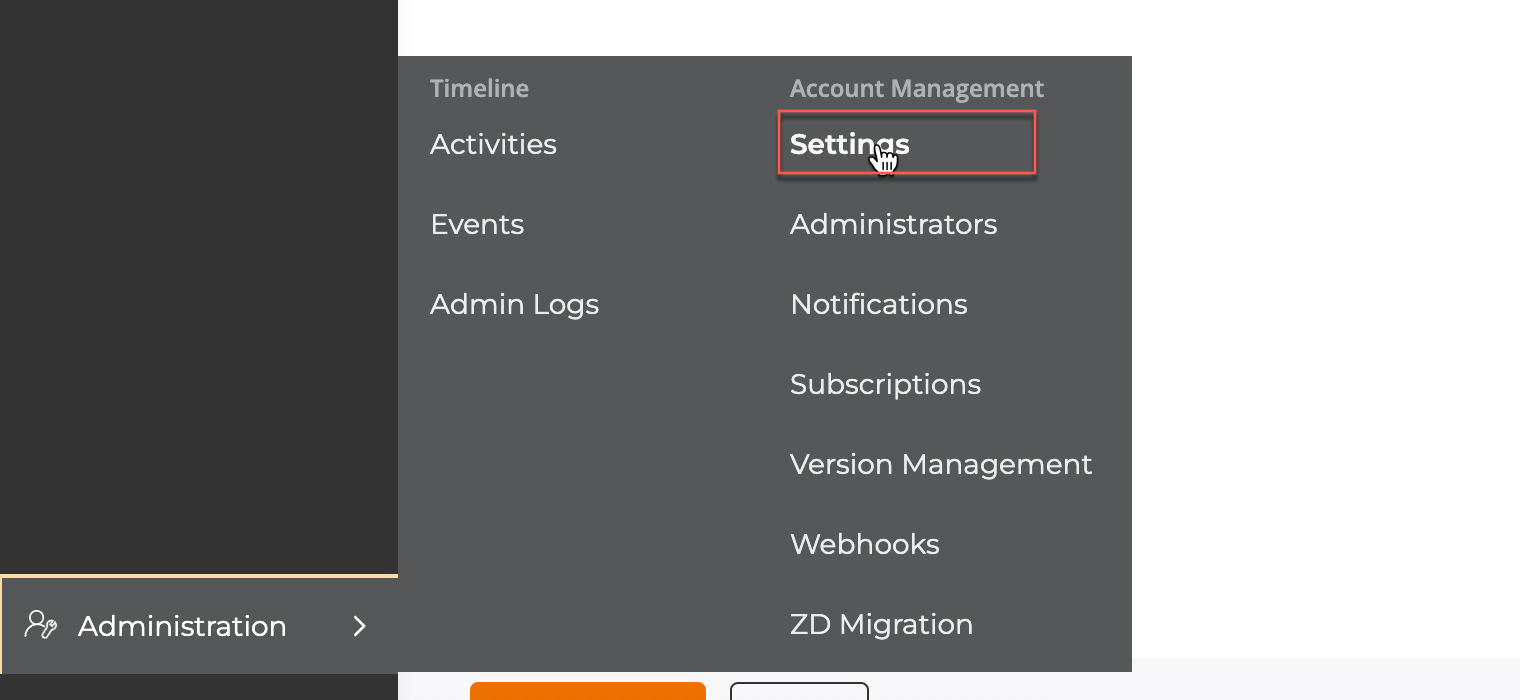
Task: Open the Events menu entry
Action: 477,224
